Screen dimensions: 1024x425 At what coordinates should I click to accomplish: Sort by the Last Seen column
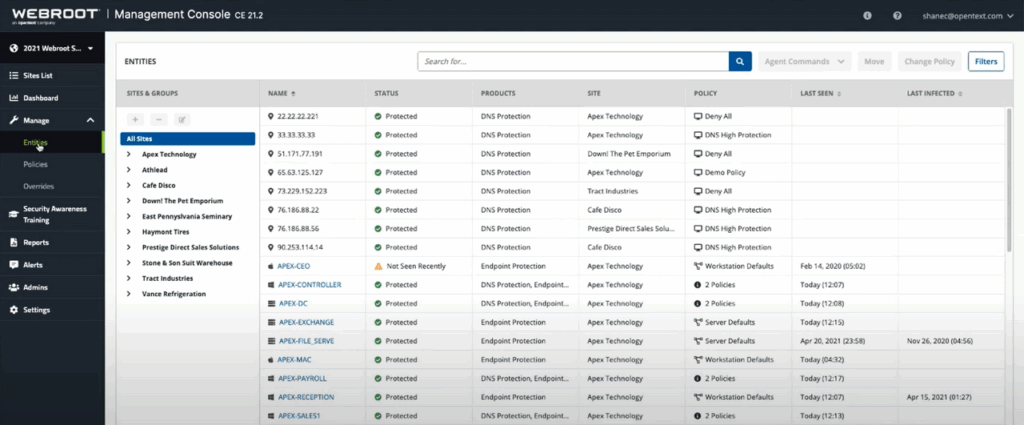(820, 93)
